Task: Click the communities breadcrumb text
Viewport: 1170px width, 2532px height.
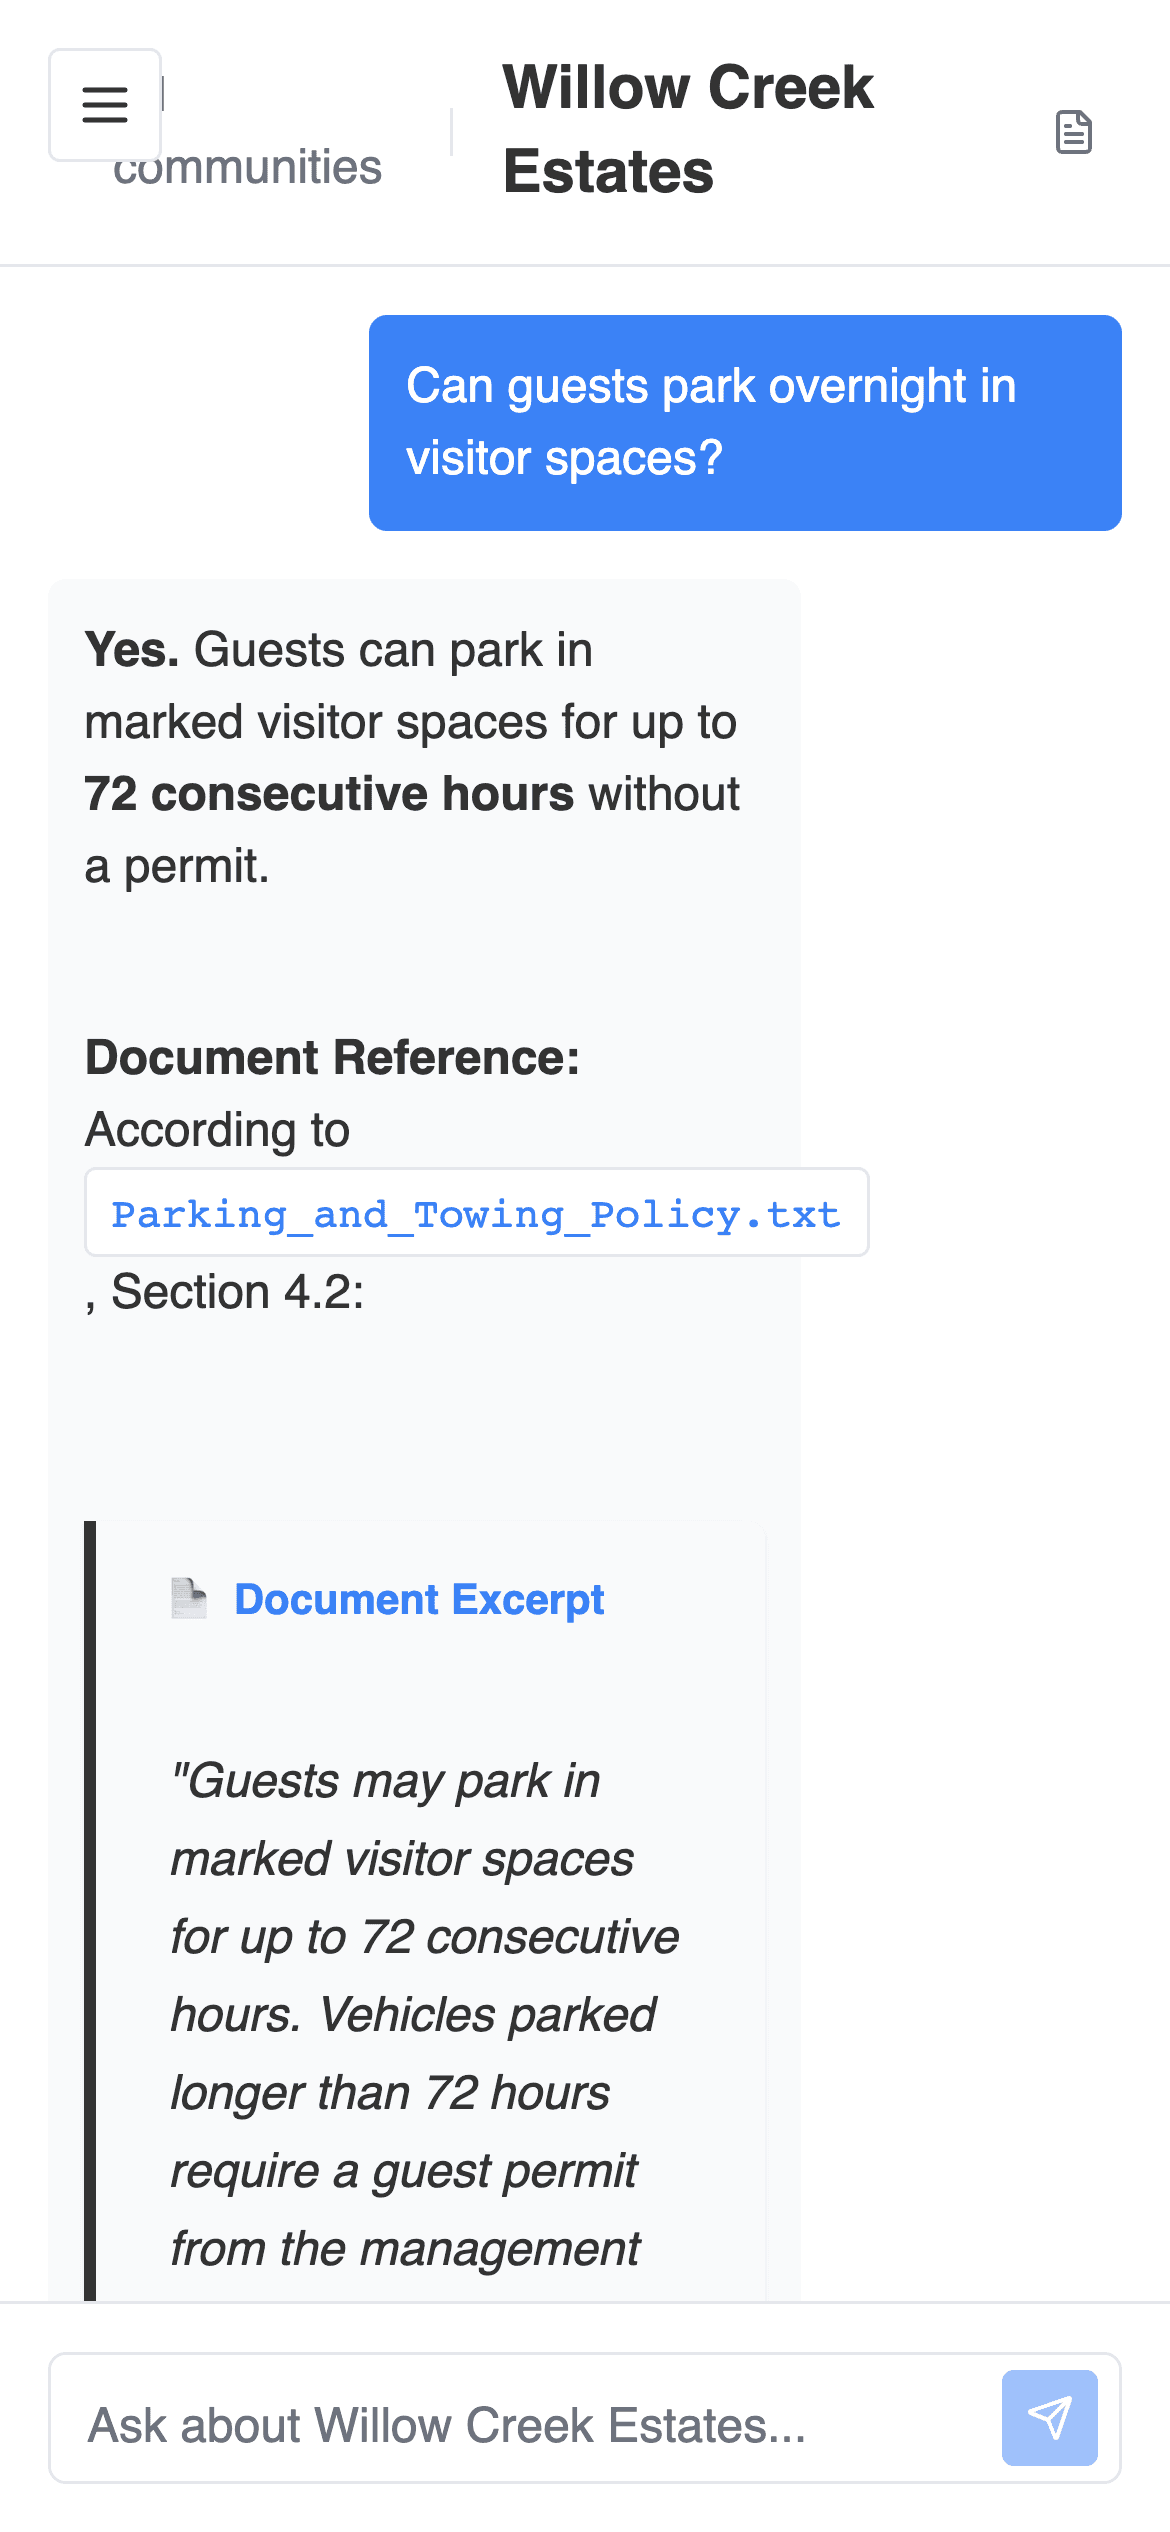Action: (x=247, y=167)
